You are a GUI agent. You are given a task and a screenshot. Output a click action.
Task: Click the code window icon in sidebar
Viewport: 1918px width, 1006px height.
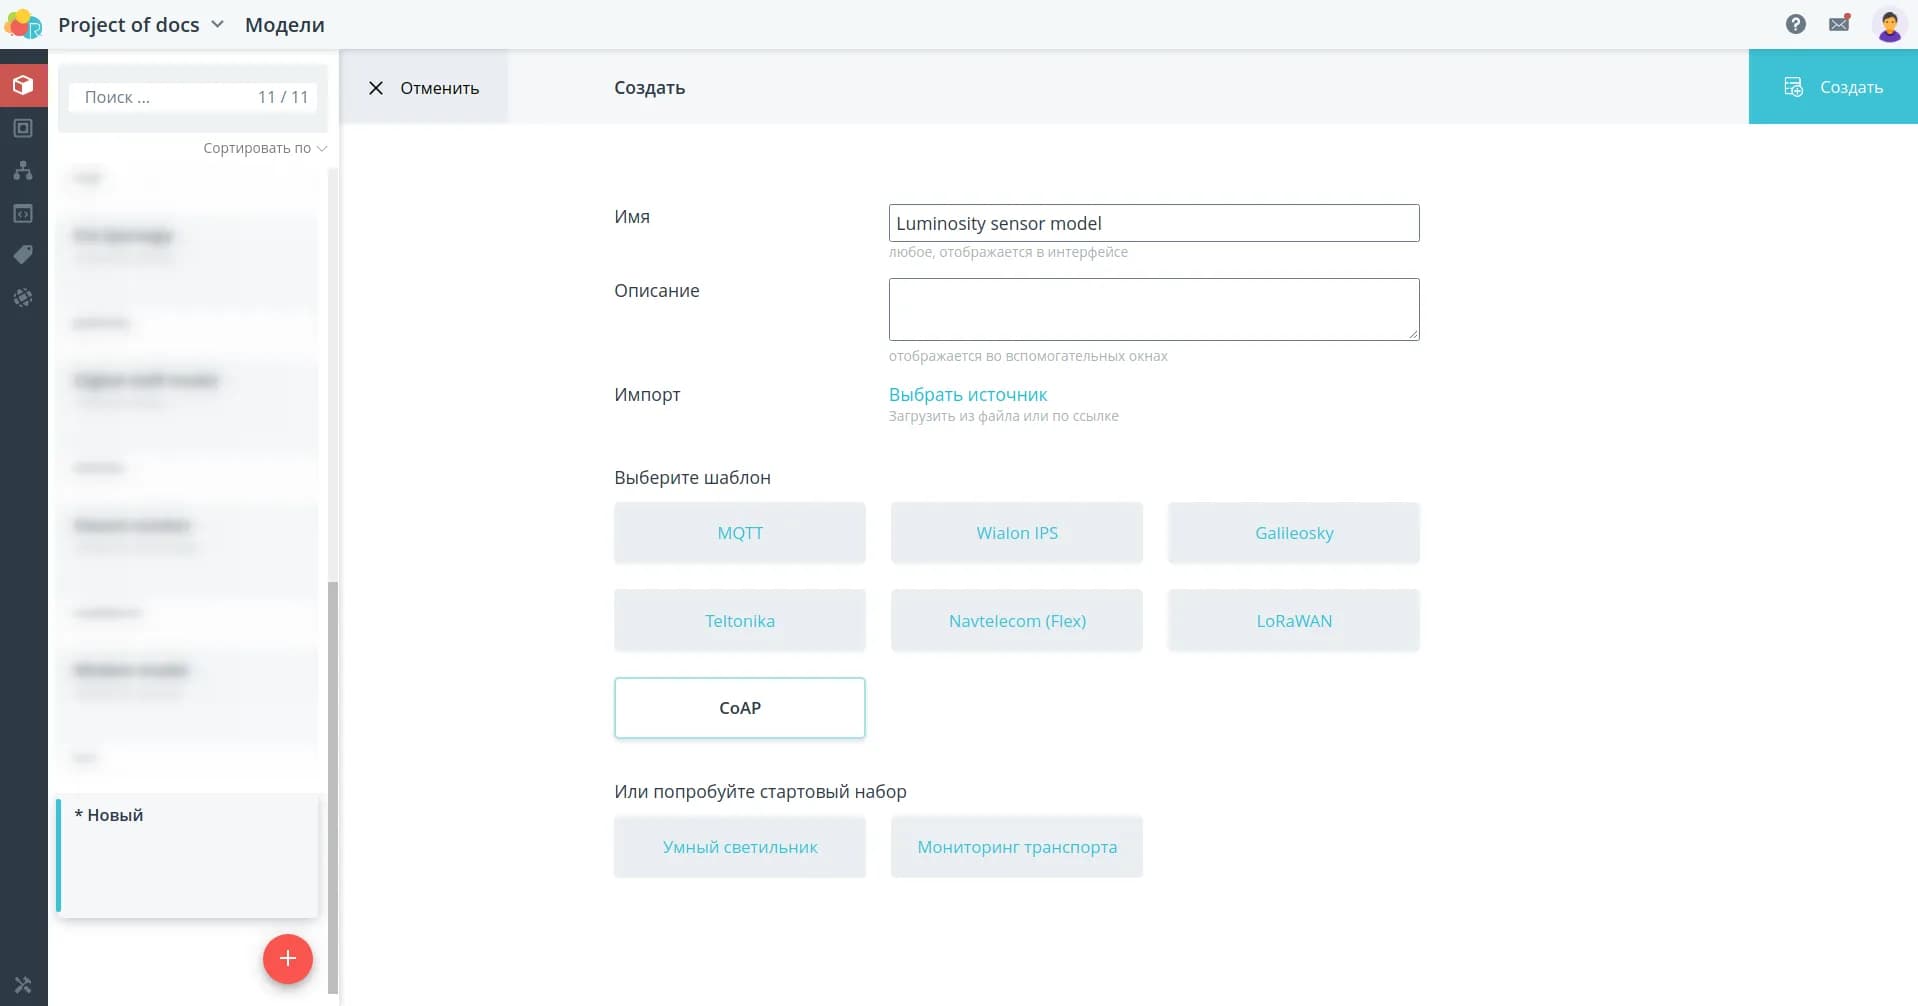click(x=23, y=214)
